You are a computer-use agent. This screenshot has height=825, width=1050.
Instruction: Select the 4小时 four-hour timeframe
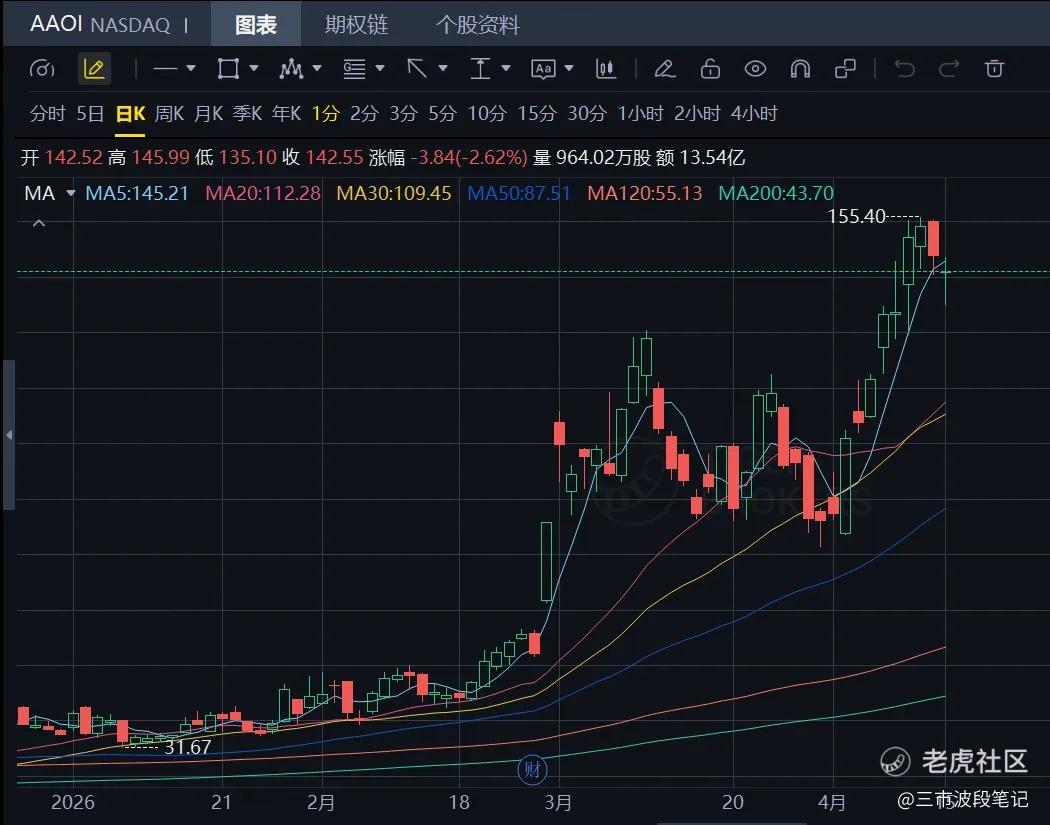754,113
